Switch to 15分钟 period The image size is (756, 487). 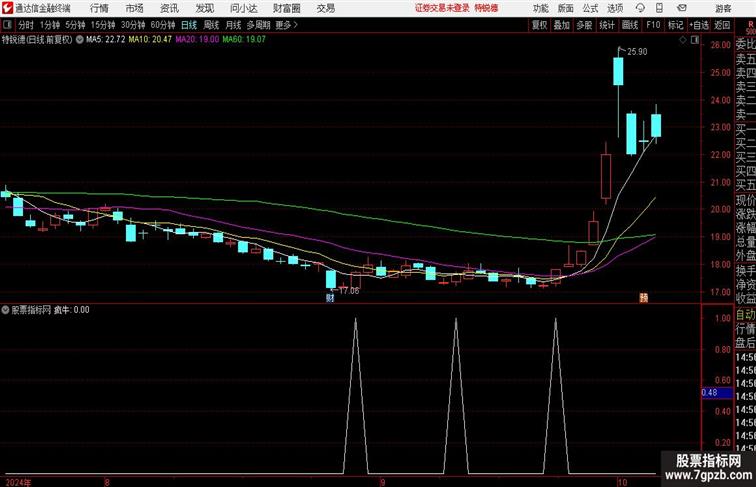click(103, 25)
